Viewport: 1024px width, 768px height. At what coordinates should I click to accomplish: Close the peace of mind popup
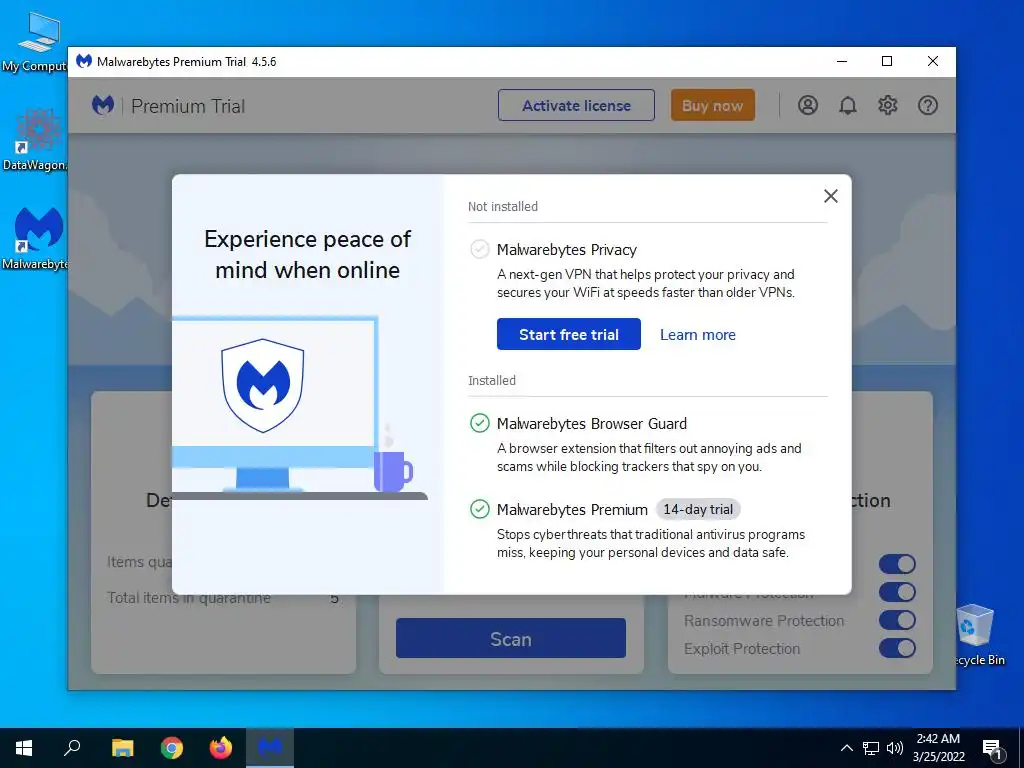(x=831, y=196)
